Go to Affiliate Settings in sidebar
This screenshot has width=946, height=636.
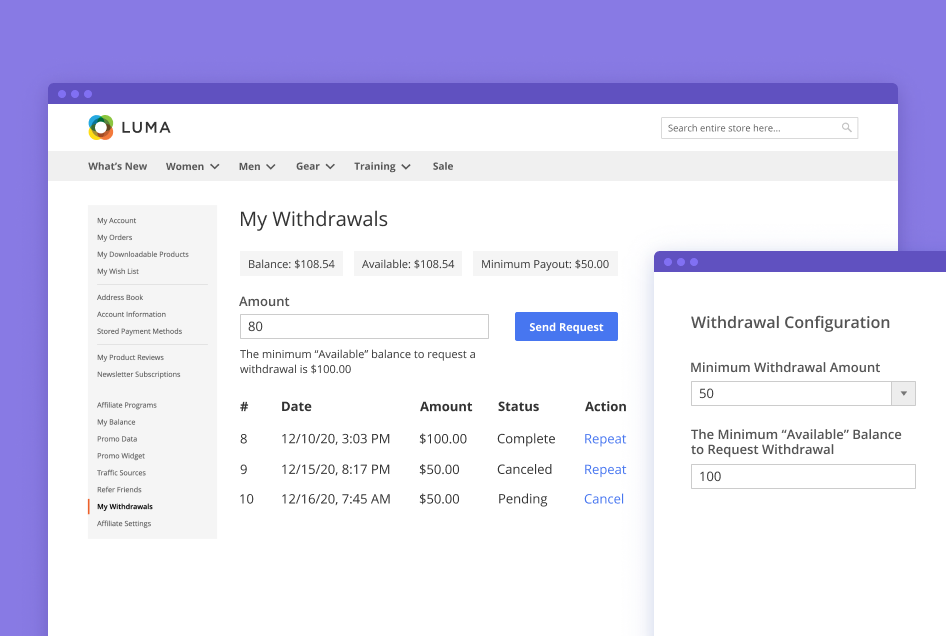point(124,524)
